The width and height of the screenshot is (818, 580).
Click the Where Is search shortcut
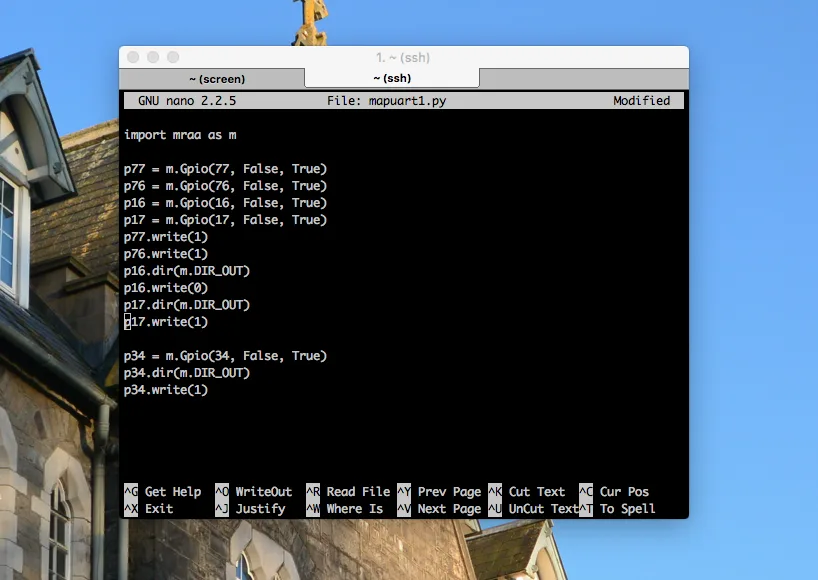354,509
